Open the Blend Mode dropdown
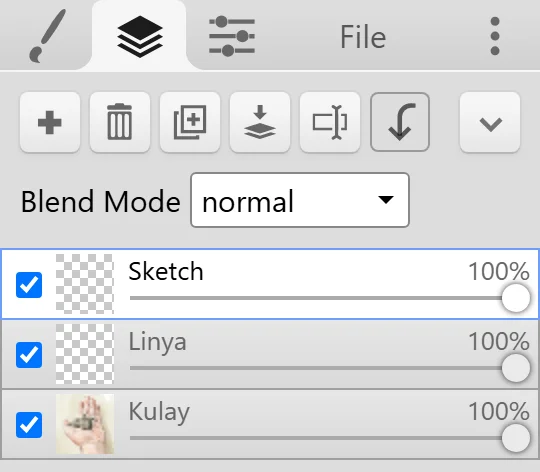Image resolution: width=540 pixels, height=472 pixels. pos(300,200)
